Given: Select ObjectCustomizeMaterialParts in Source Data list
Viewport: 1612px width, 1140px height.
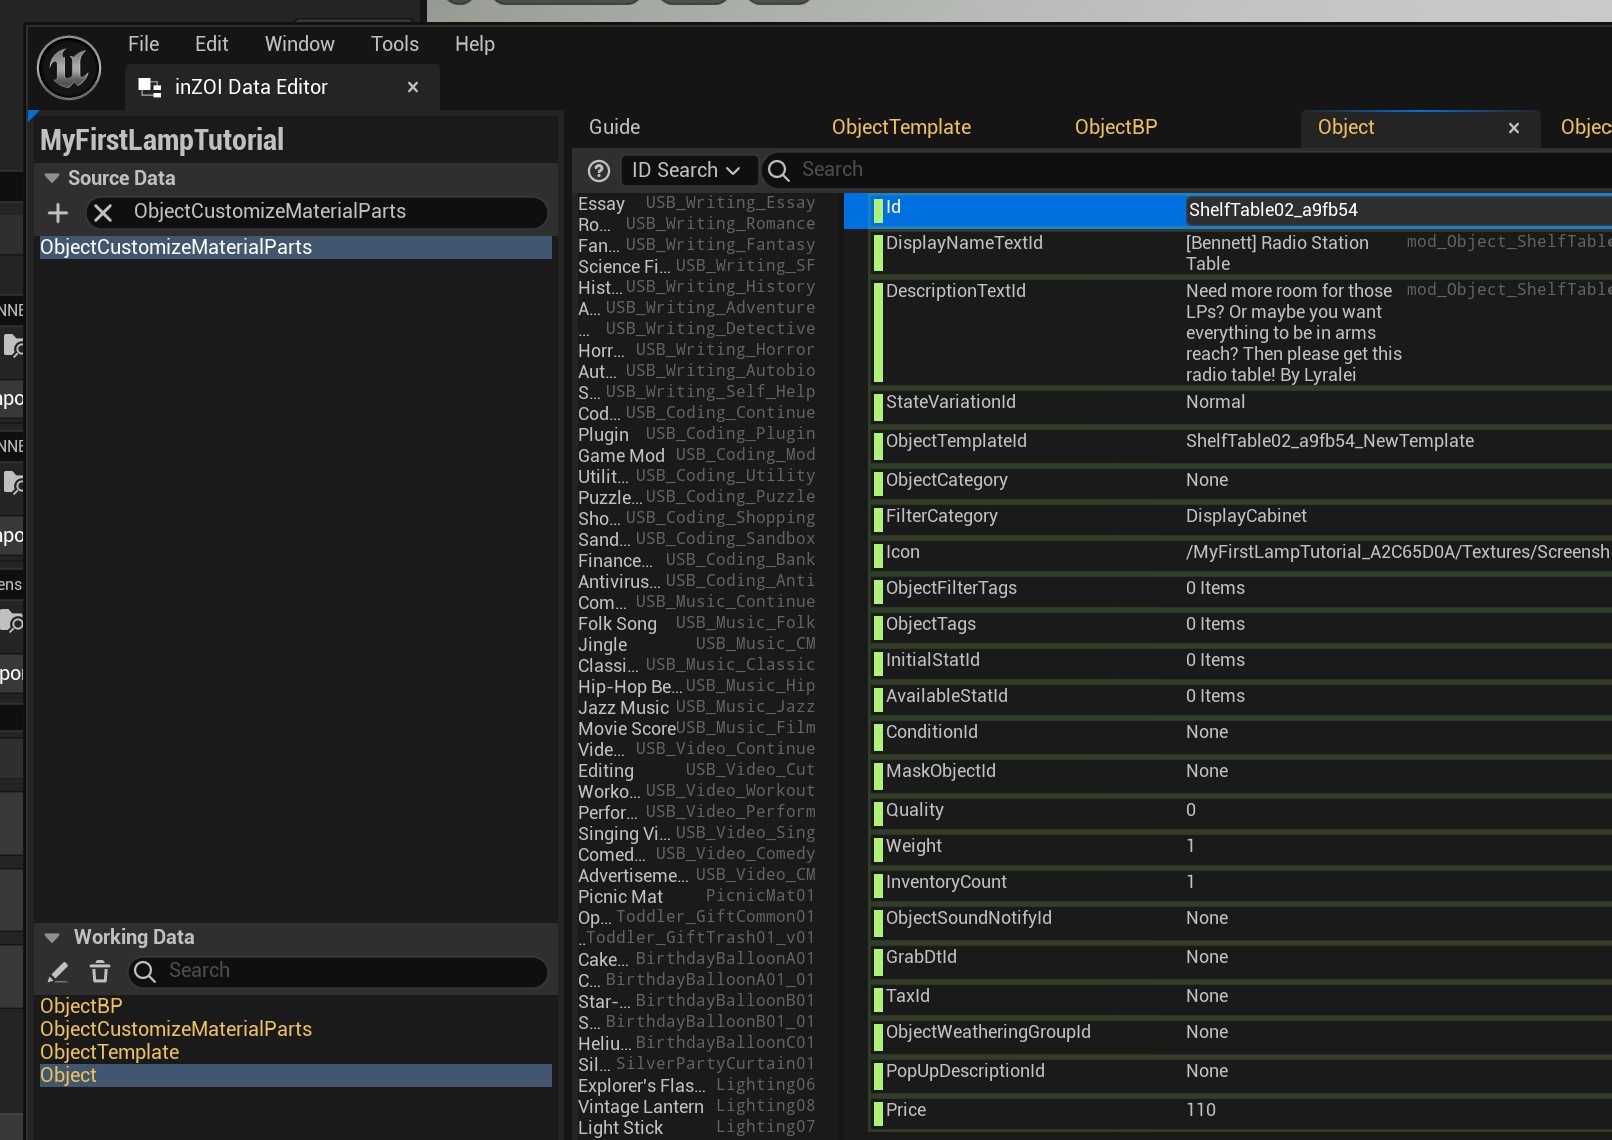Looking at the screenshot, I should tap(295, 247).
